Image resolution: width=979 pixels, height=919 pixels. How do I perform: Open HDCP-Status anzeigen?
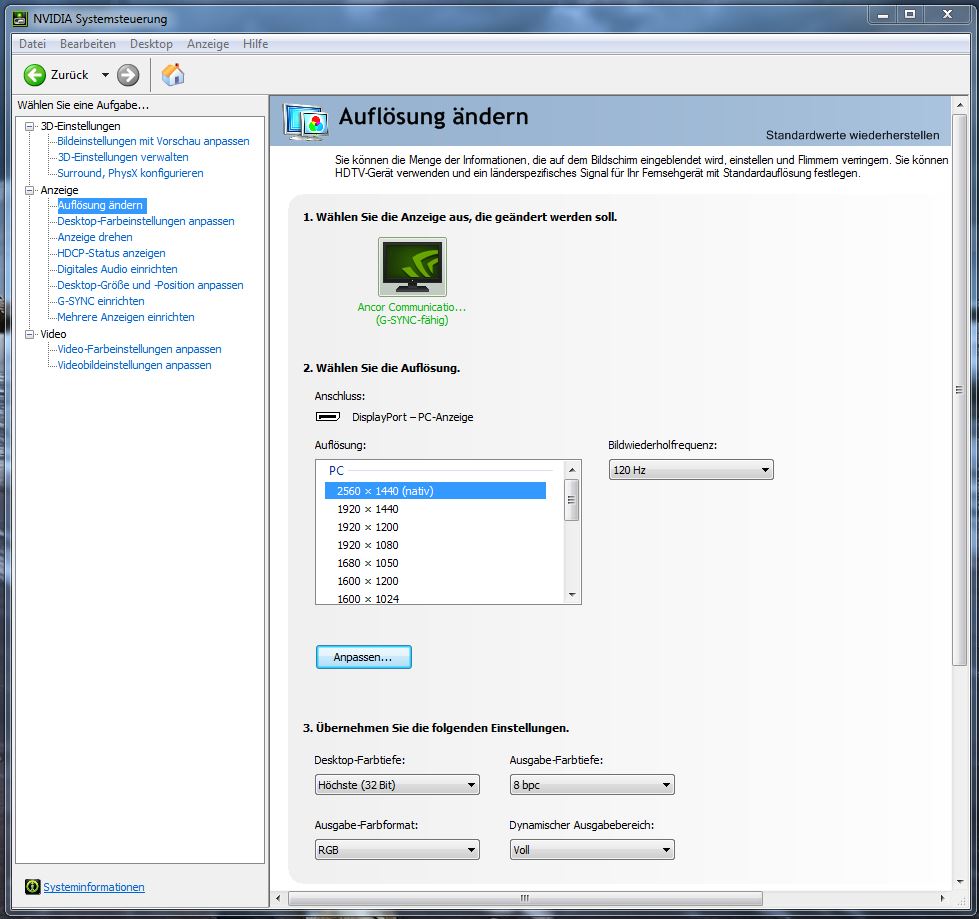click(x=111, y=253)
